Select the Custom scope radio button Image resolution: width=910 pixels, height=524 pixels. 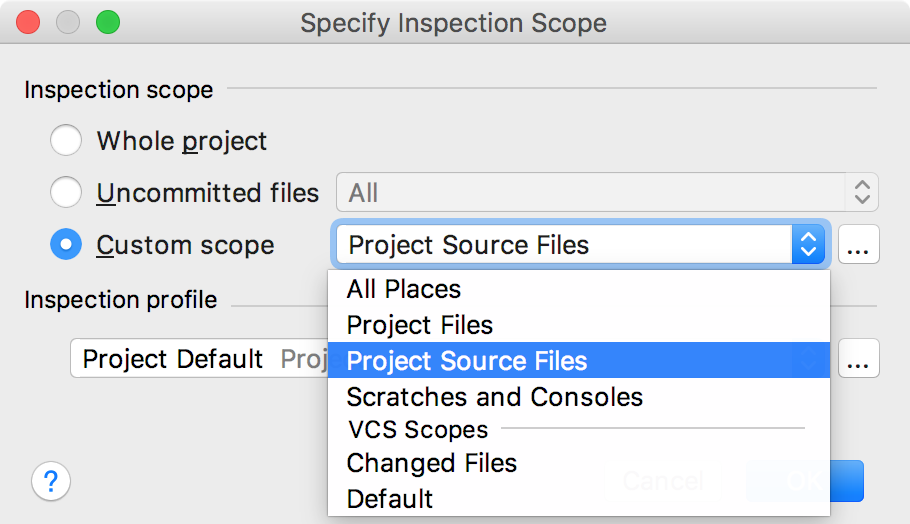[x=66, y=244]
